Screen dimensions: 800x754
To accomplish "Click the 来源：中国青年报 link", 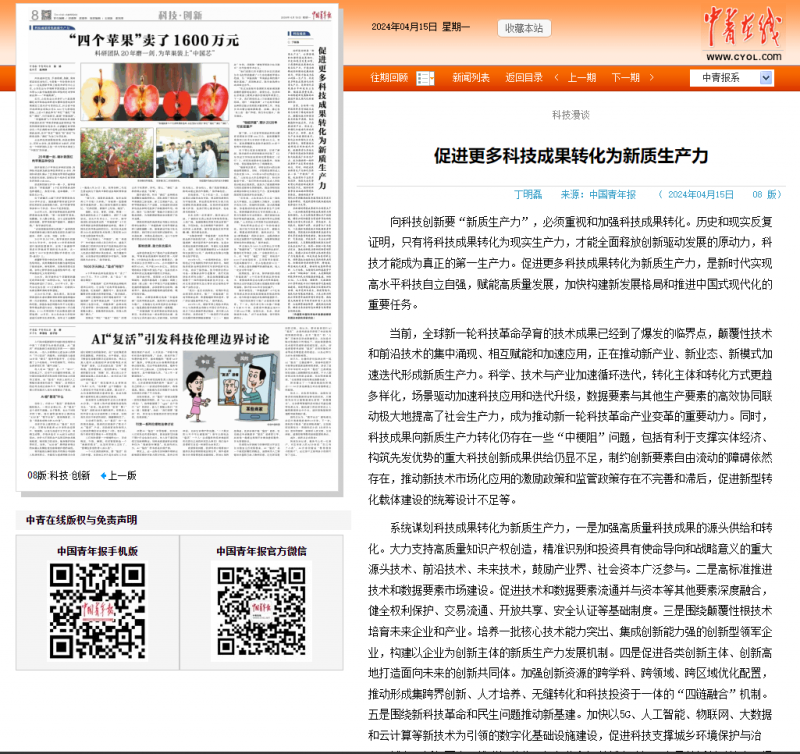I will [598, 194].
